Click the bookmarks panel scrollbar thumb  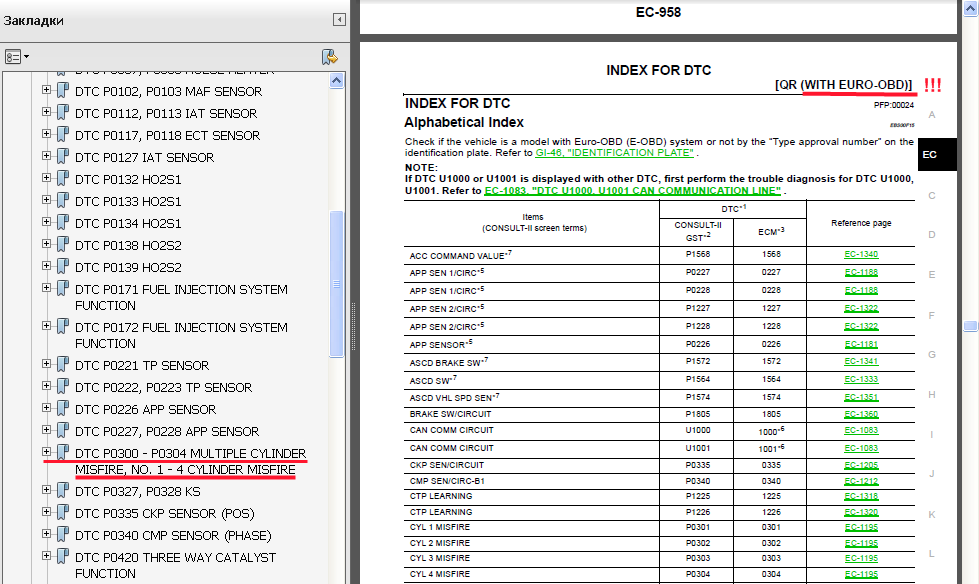point(336,284)
